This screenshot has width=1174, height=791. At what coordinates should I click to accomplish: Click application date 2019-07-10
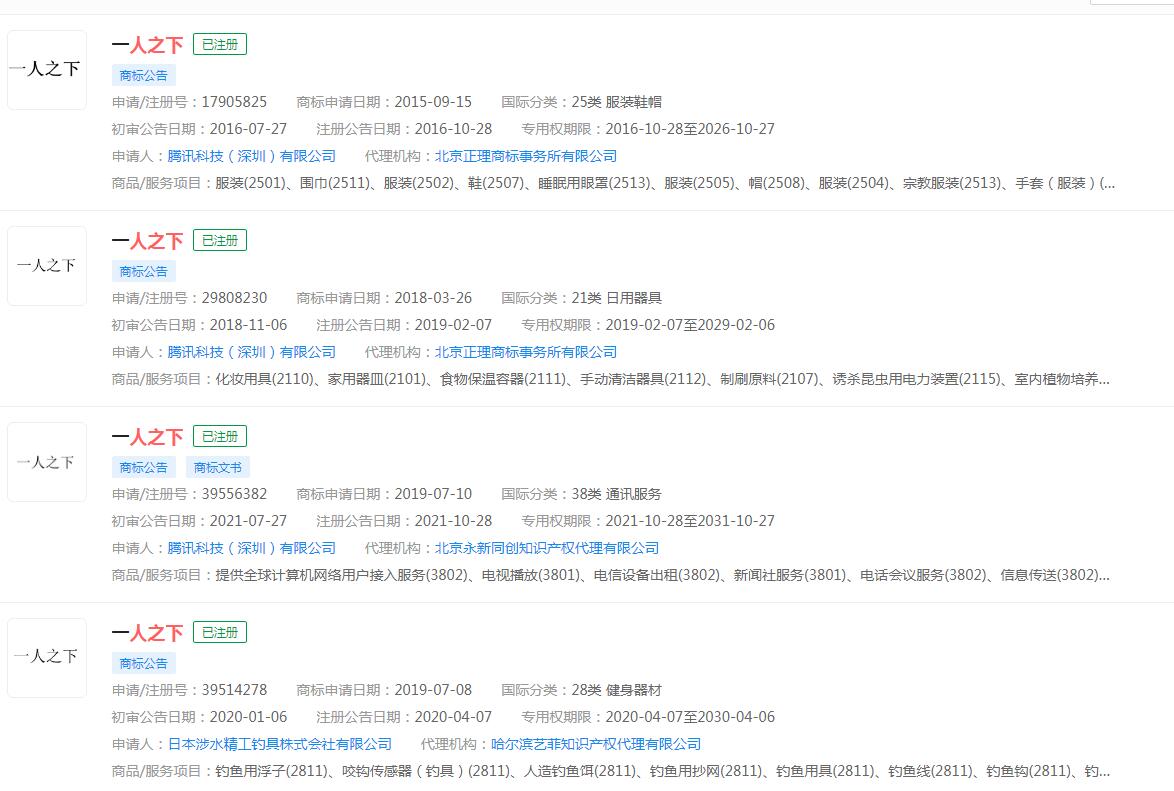(434, 494)
